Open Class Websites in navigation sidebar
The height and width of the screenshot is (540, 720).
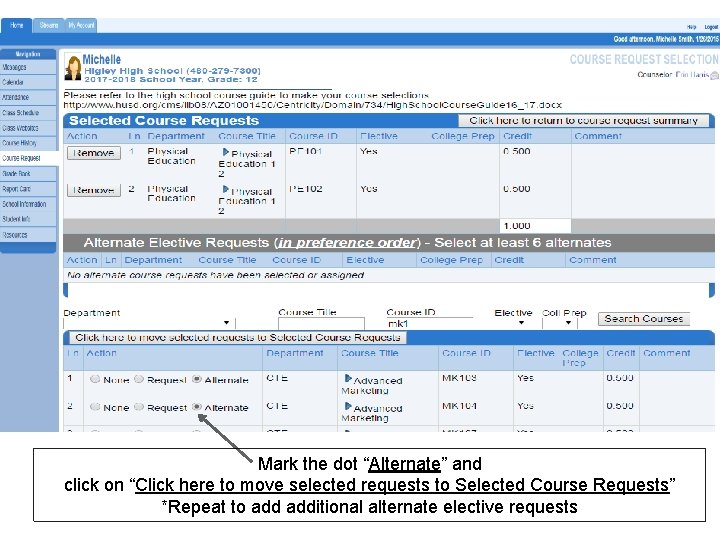tap(28, 128)
